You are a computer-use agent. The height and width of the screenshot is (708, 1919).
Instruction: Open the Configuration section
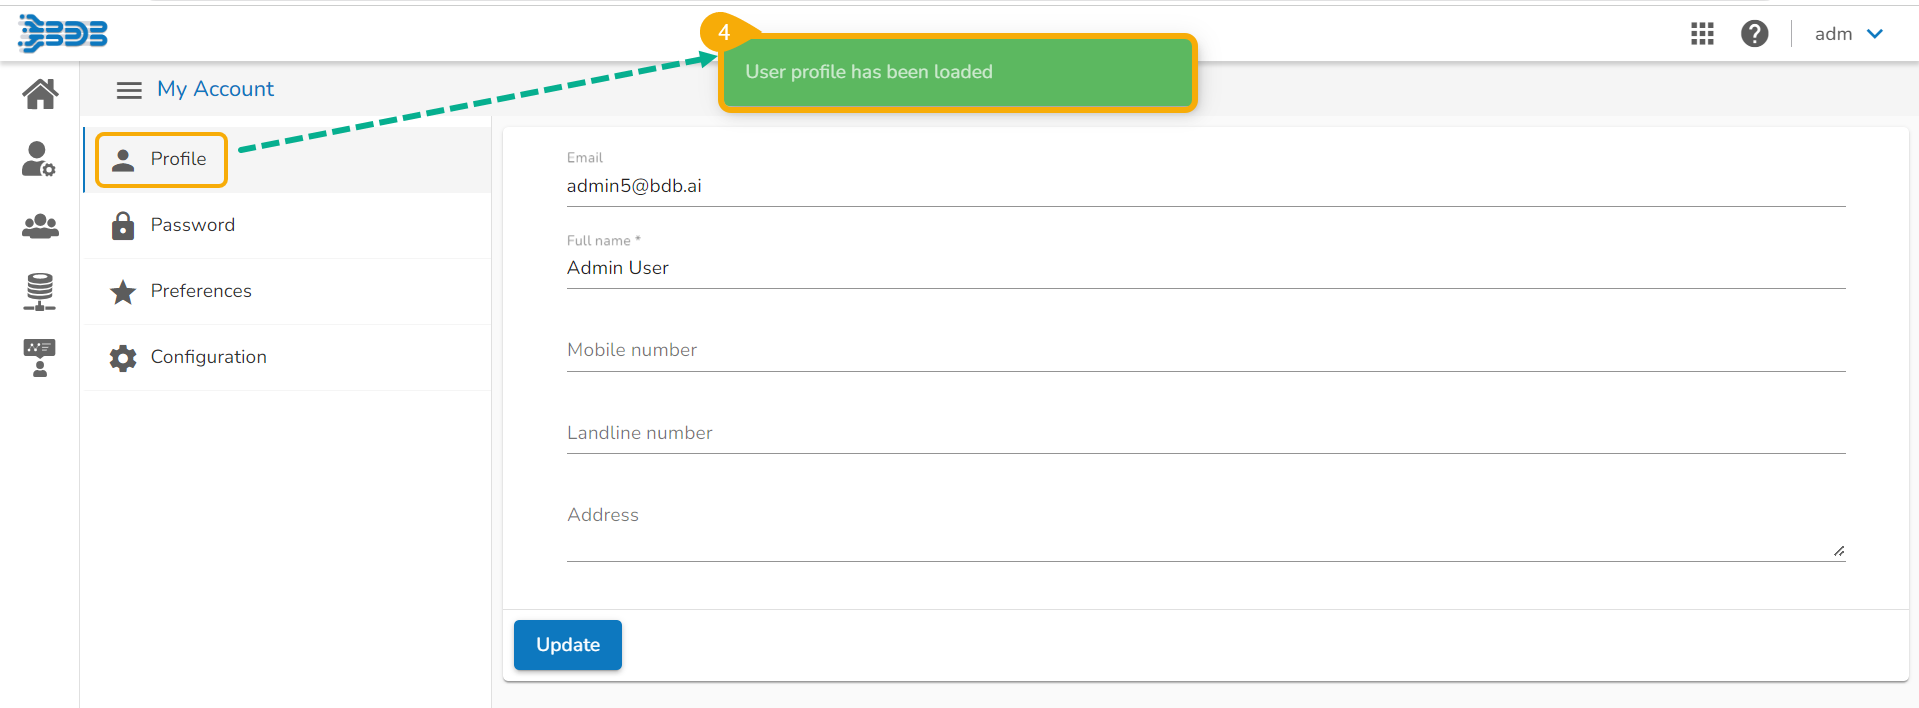point(208,358)
